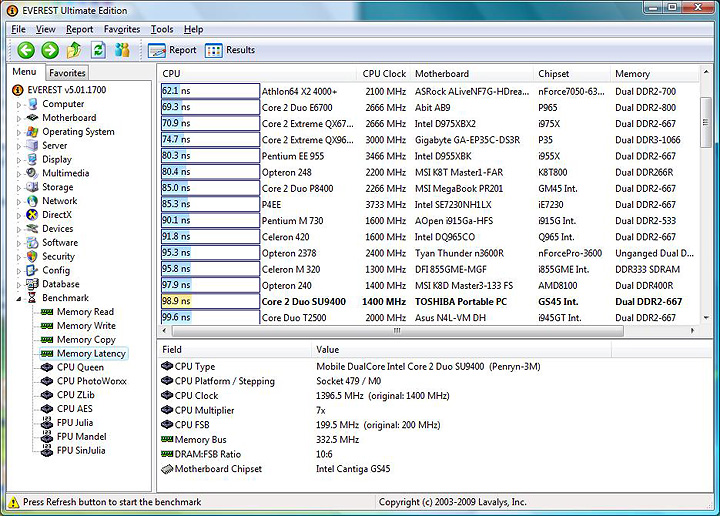The height and width of the screenshot is (516, 720).
Task: Click the Storage drive icon
Action: tap(32, 187)
